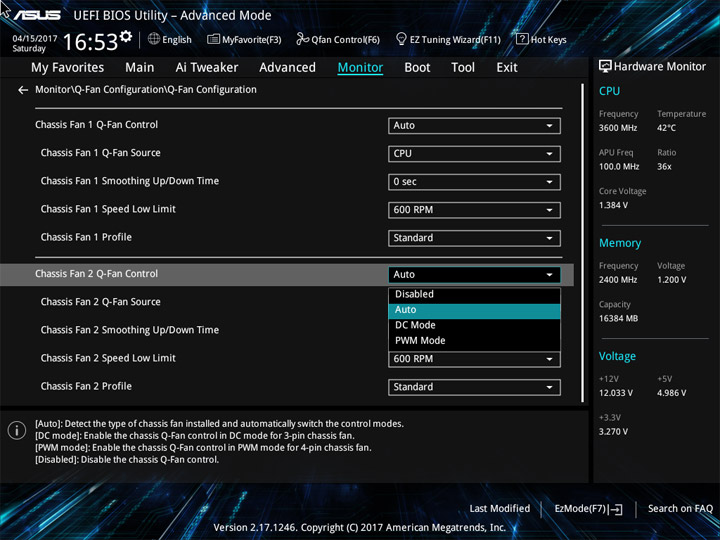Switch to Advanced tab

287,68
